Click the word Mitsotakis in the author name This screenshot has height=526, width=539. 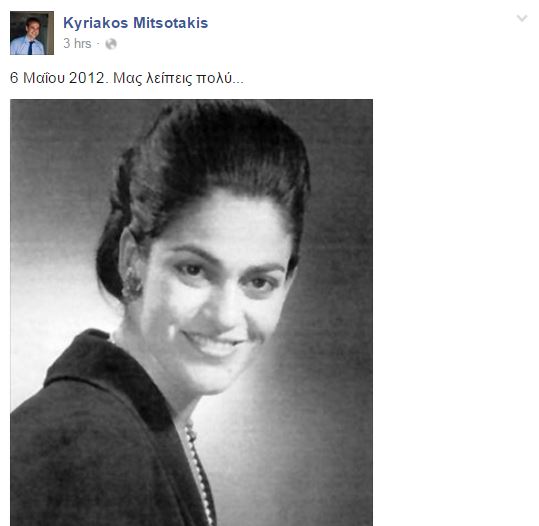(170, 23)
